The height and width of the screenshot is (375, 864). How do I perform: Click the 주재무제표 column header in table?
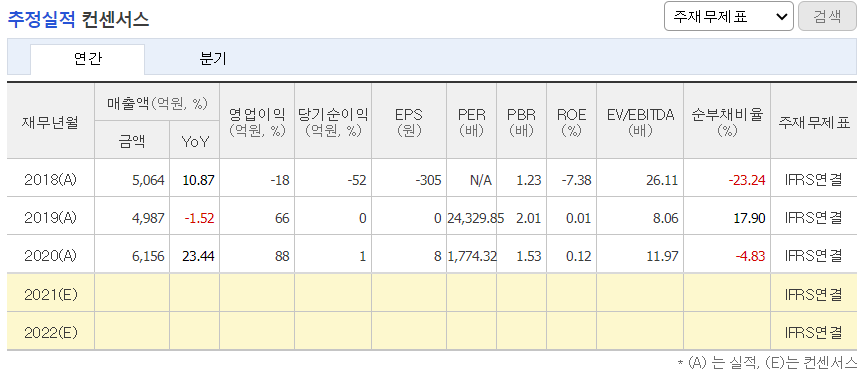[814, 122]
